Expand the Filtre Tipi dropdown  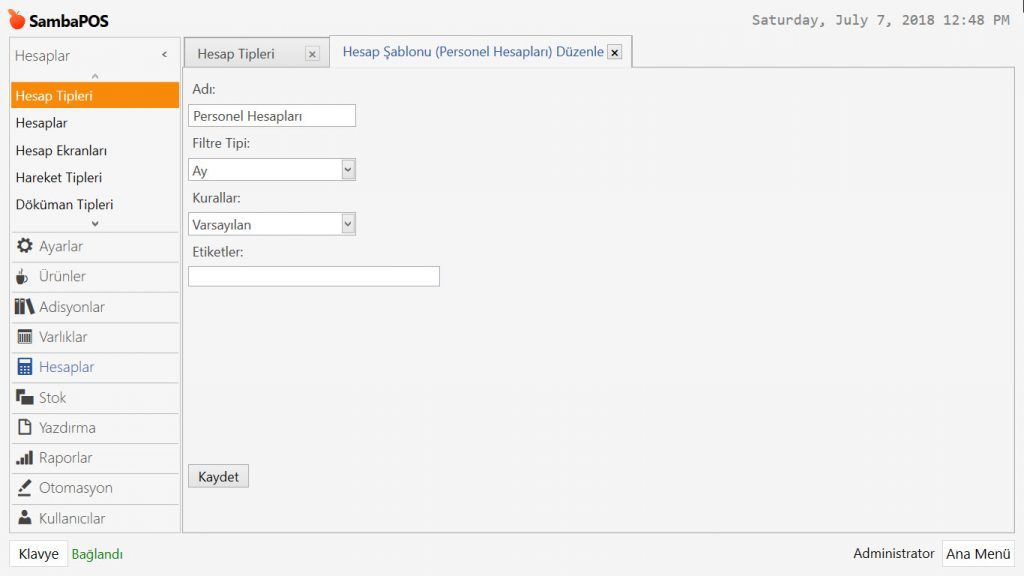[348, 170]
